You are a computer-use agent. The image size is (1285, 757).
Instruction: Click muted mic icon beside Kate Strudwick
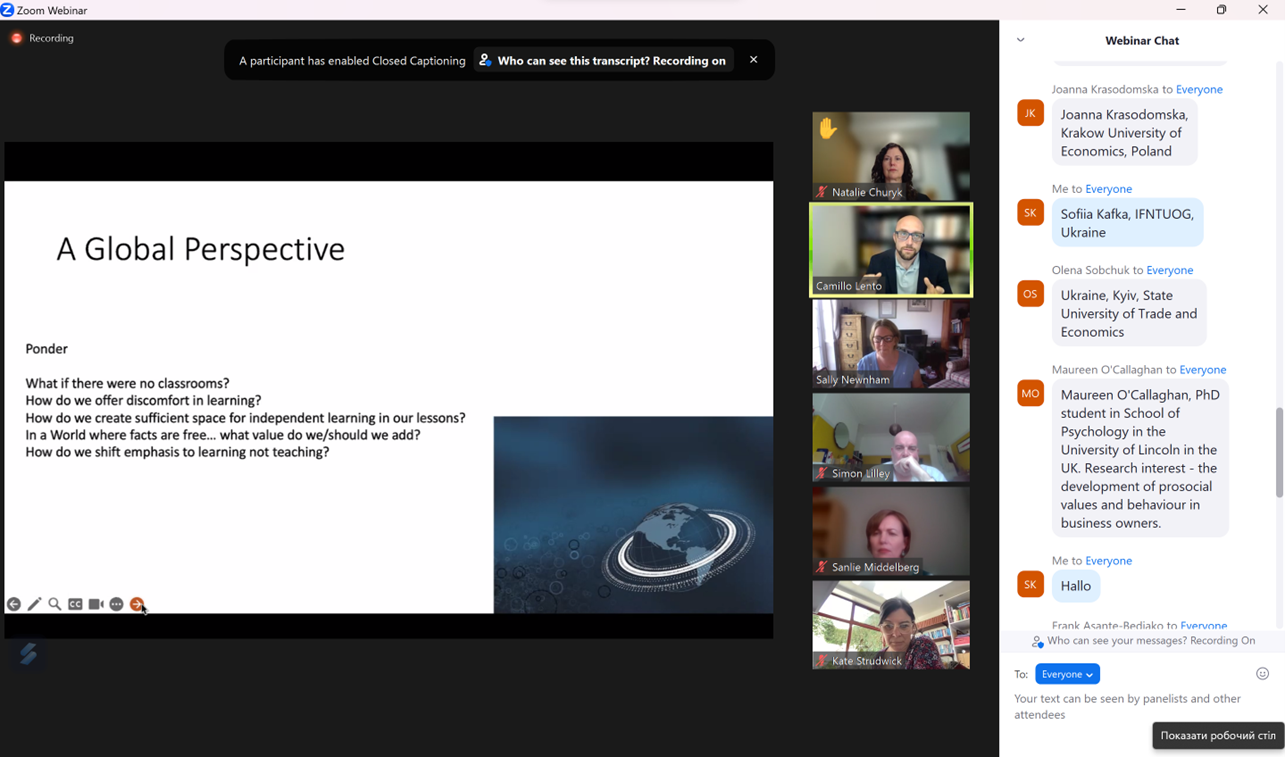[822, 661]
